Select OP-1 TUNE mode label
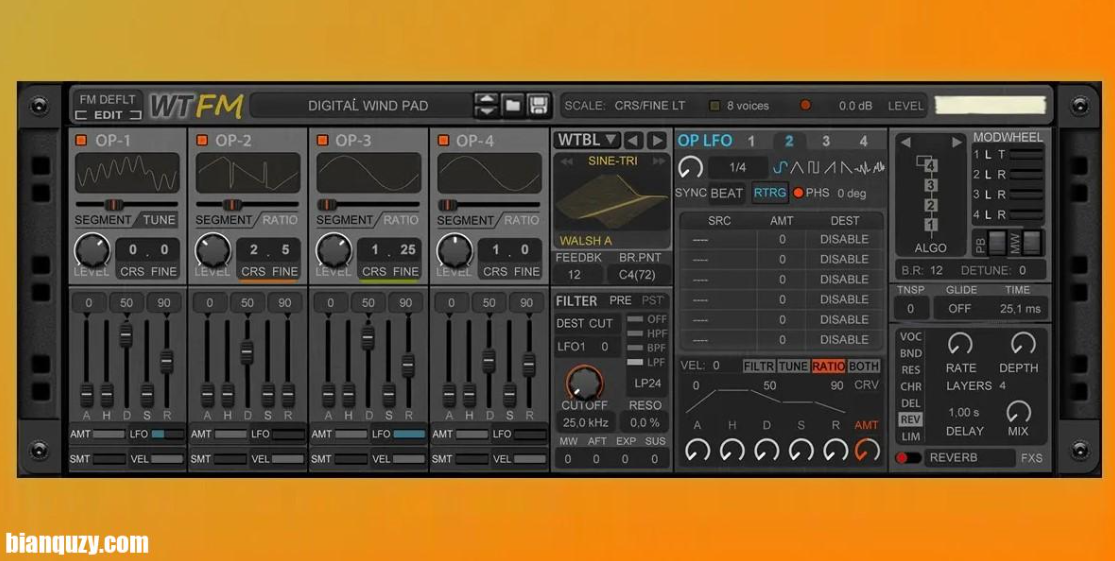 [x=159, y=220]
